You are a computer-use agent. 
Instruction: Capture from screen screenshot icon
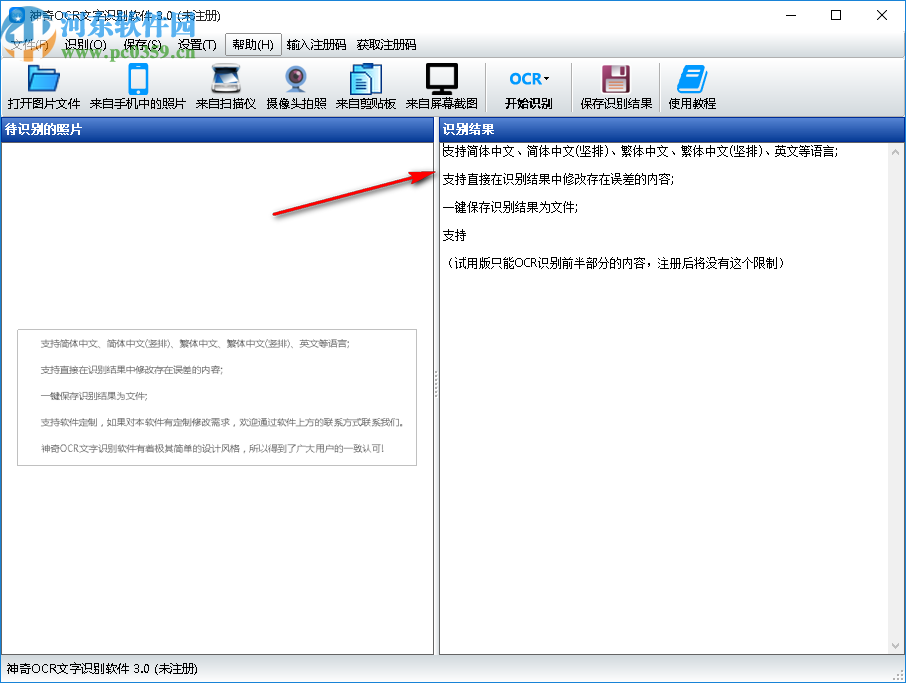pyautogui.click(x=441, y=87)
